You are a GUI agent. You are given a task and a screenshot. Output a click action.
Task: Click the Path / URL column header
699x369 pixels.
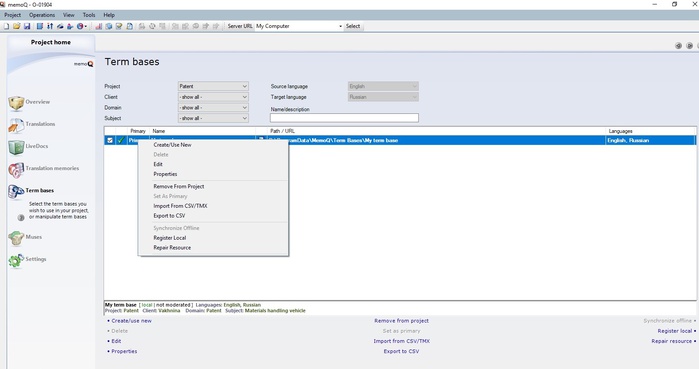pyautogui.click(x=282, y=131)
